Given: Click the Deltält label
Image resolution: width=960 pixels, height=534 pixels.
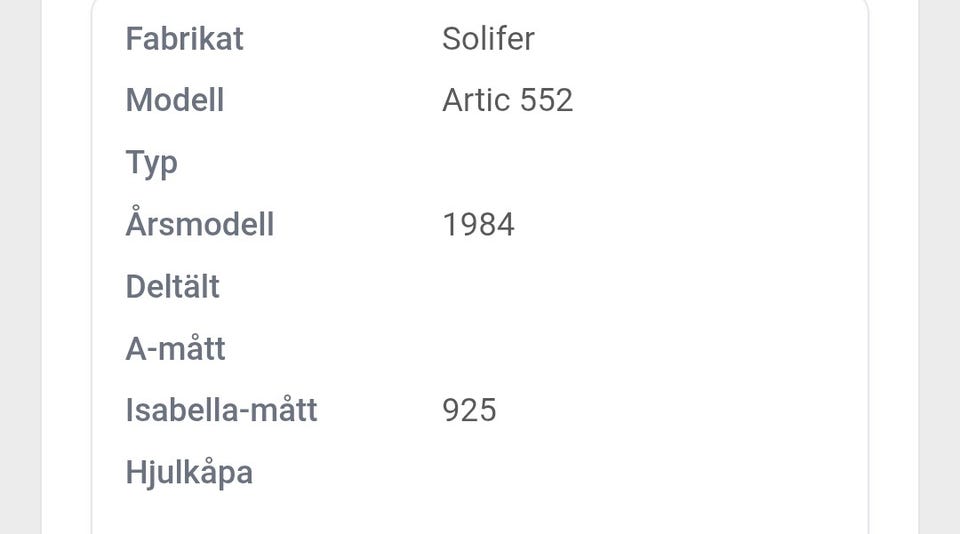Looking at the screenshot, I should pos(172,287).
